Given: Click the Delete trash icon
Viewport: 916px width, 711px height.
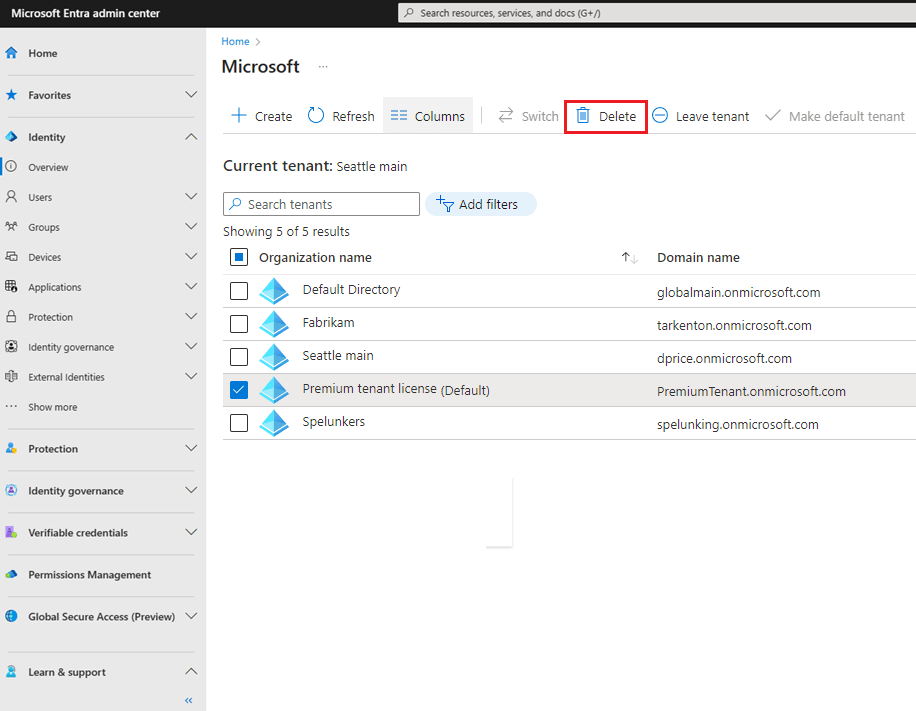Looking at the screenshot, I should [585, 116].
